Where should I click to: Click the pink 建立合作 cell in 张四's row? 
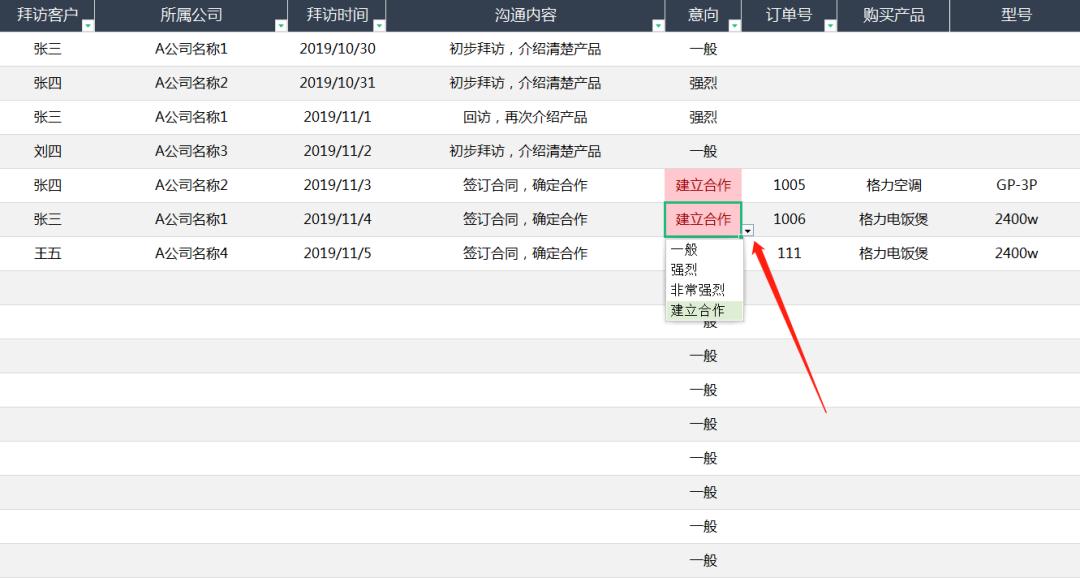[704, 185]
